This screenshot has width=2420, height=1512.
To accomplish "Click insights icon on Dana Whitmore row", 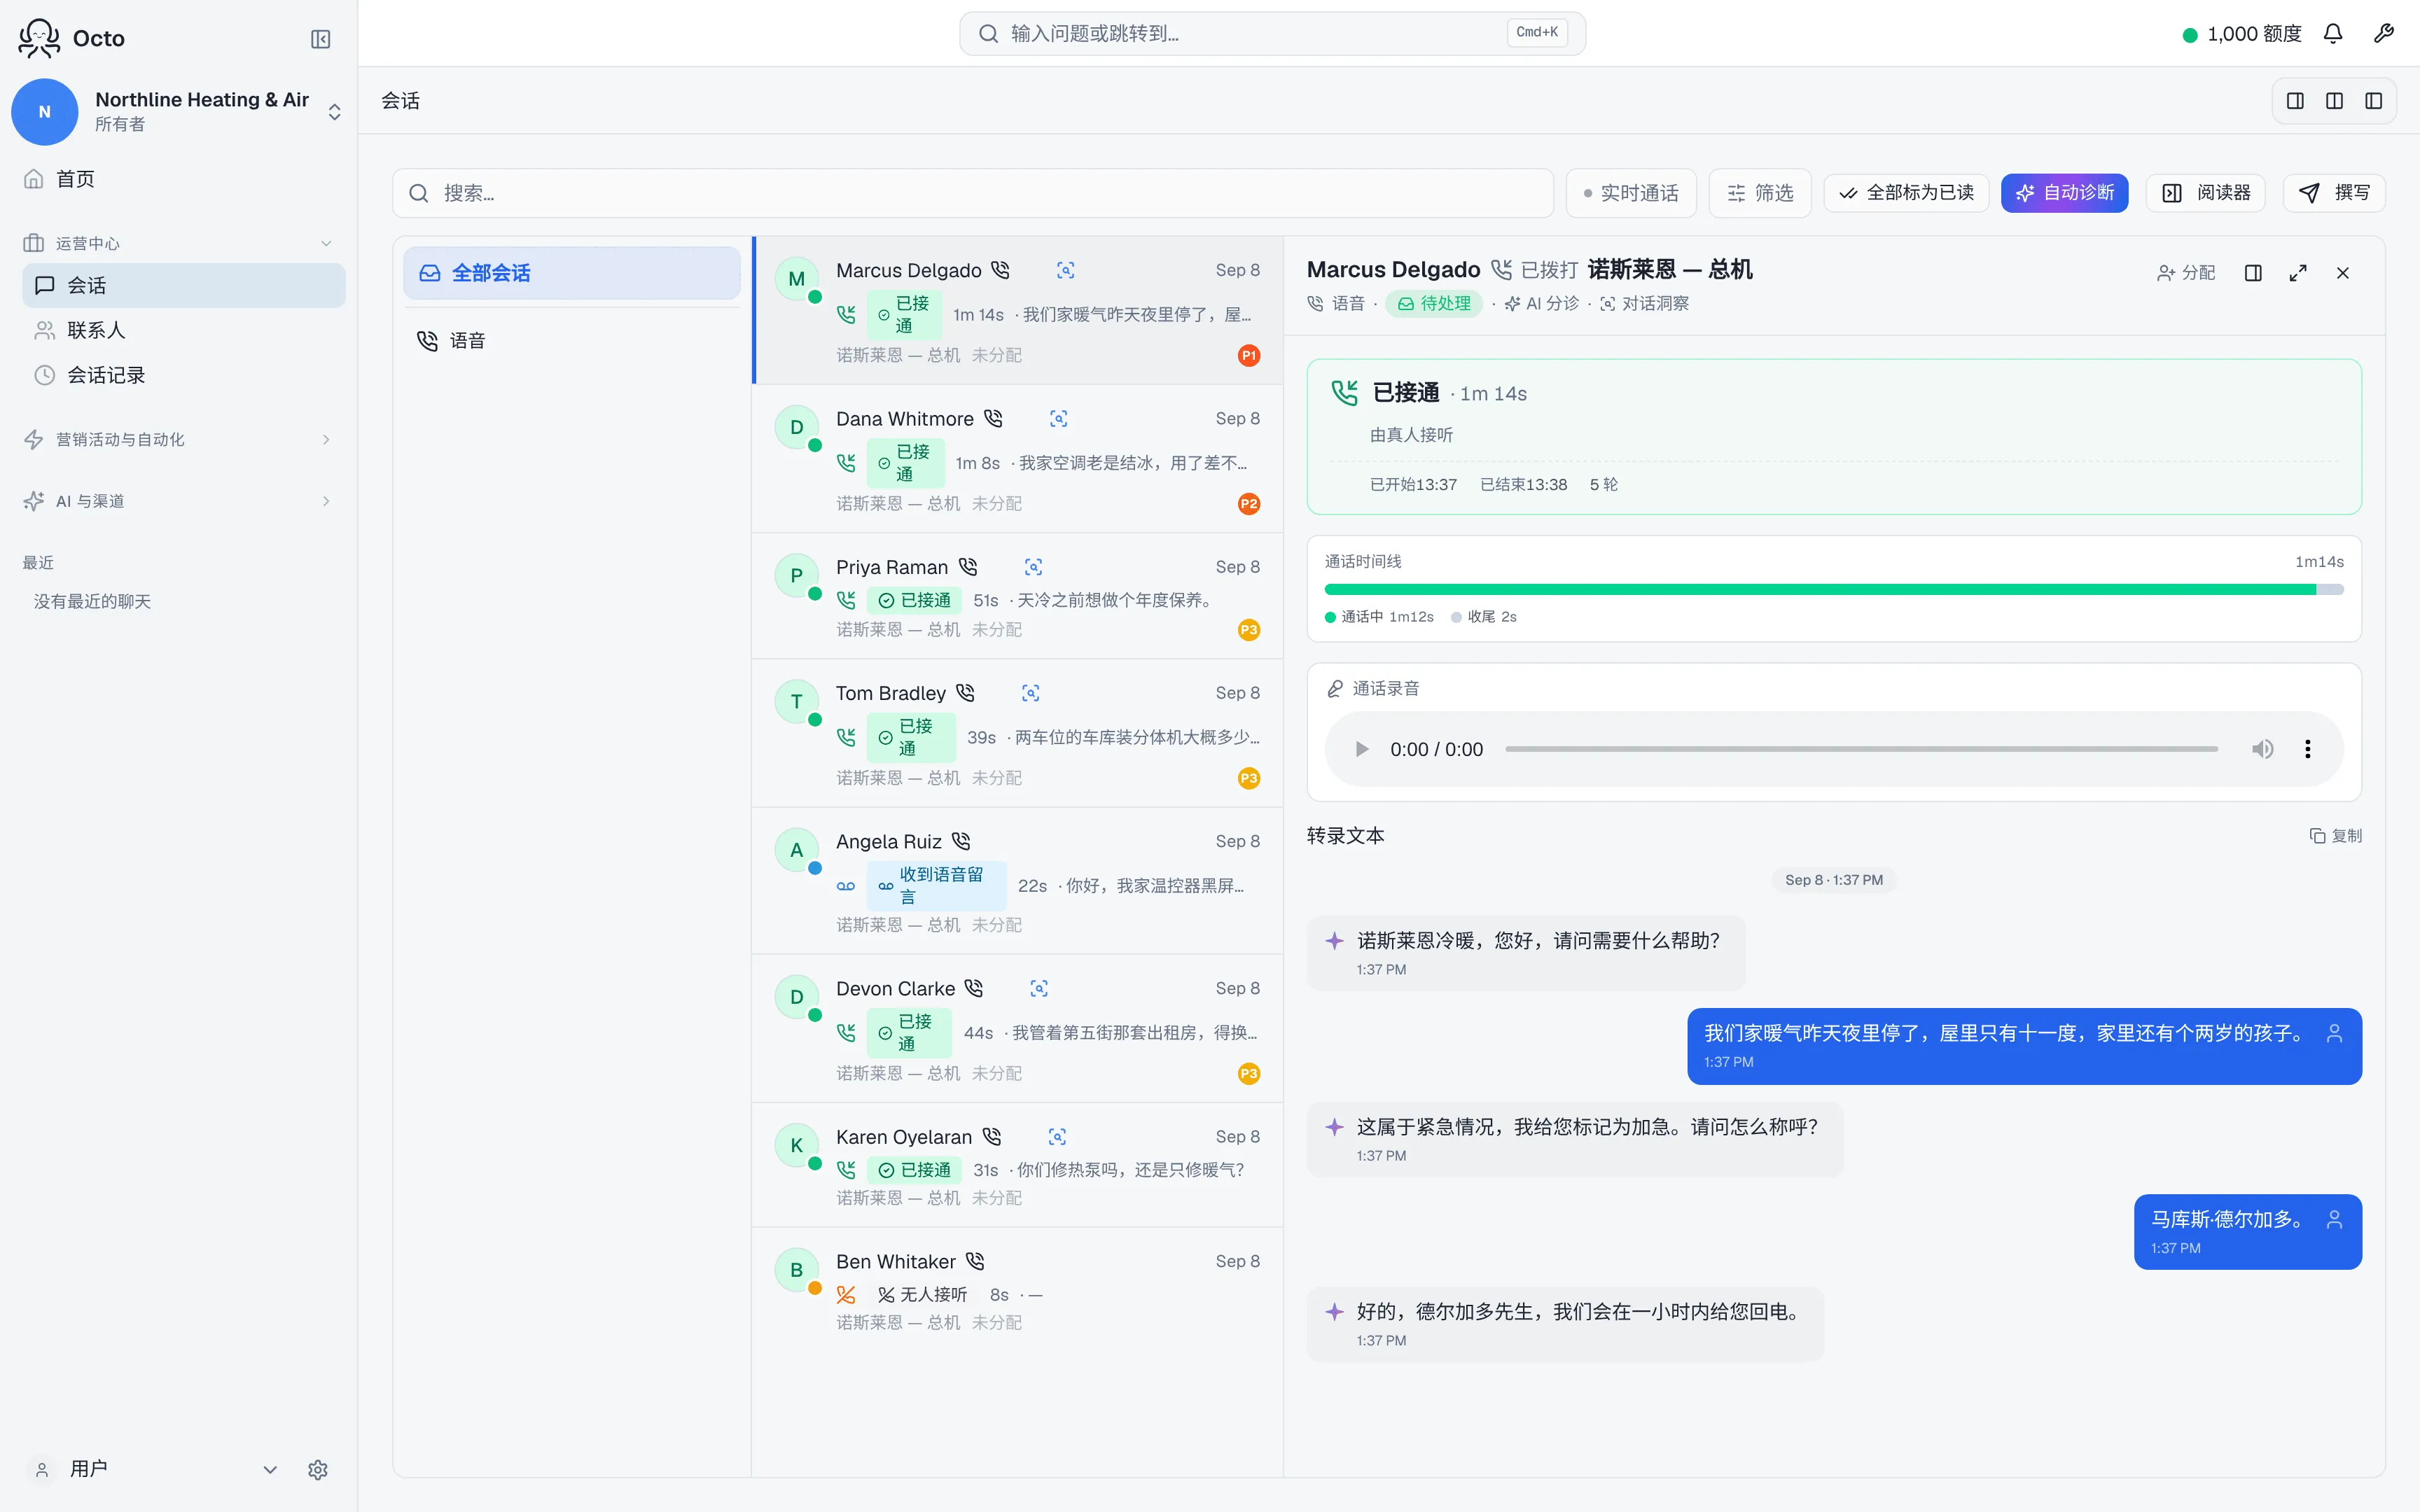I will click(1059, 419).
